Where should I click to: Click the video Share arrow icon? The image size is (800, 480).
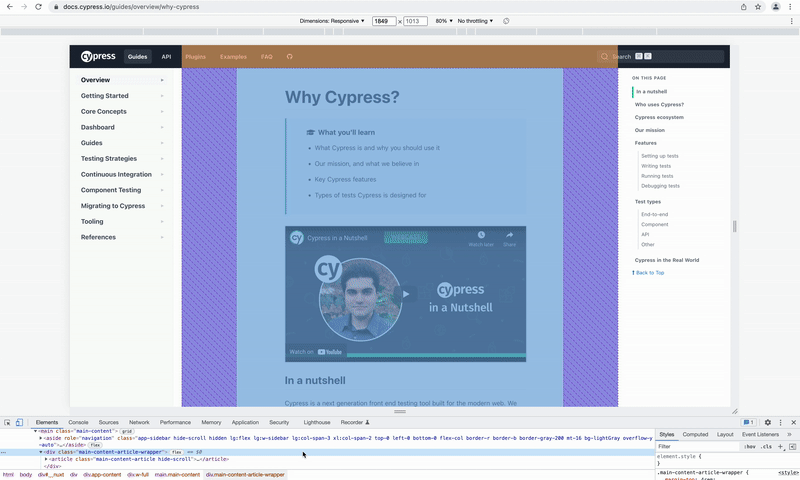[x=509, y=235]
